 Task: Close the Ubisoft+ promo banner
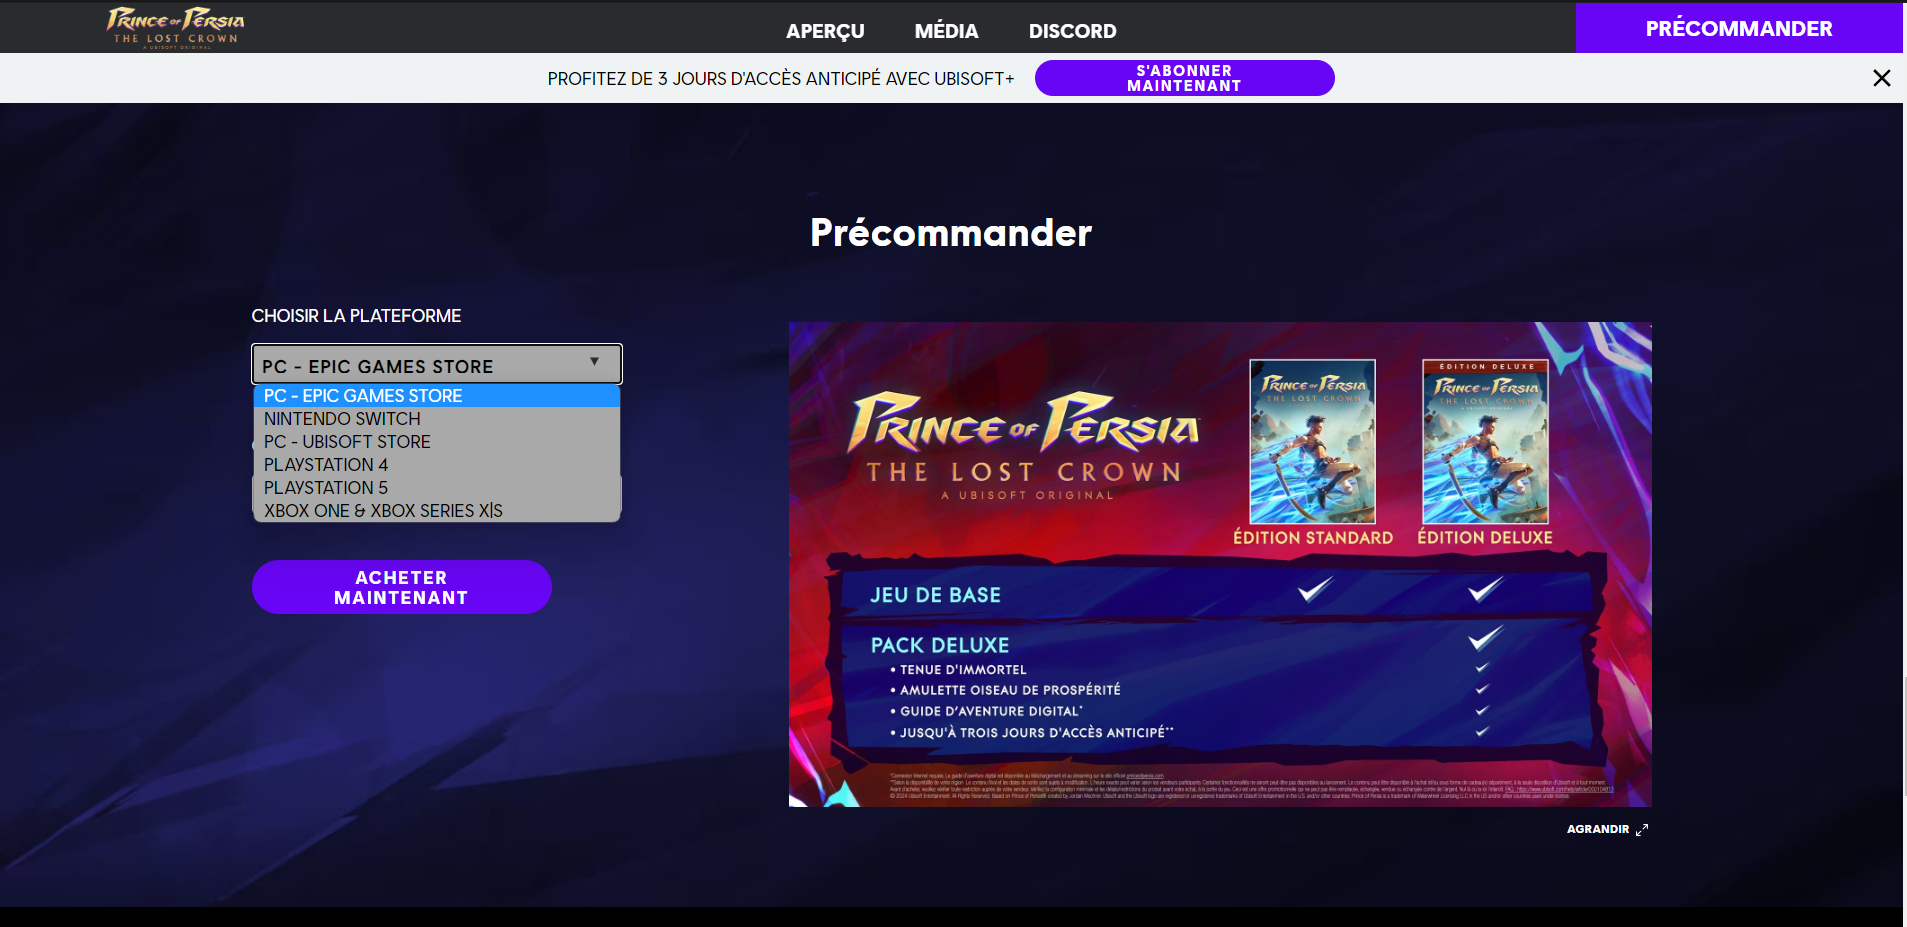(x=1881, y=78)
